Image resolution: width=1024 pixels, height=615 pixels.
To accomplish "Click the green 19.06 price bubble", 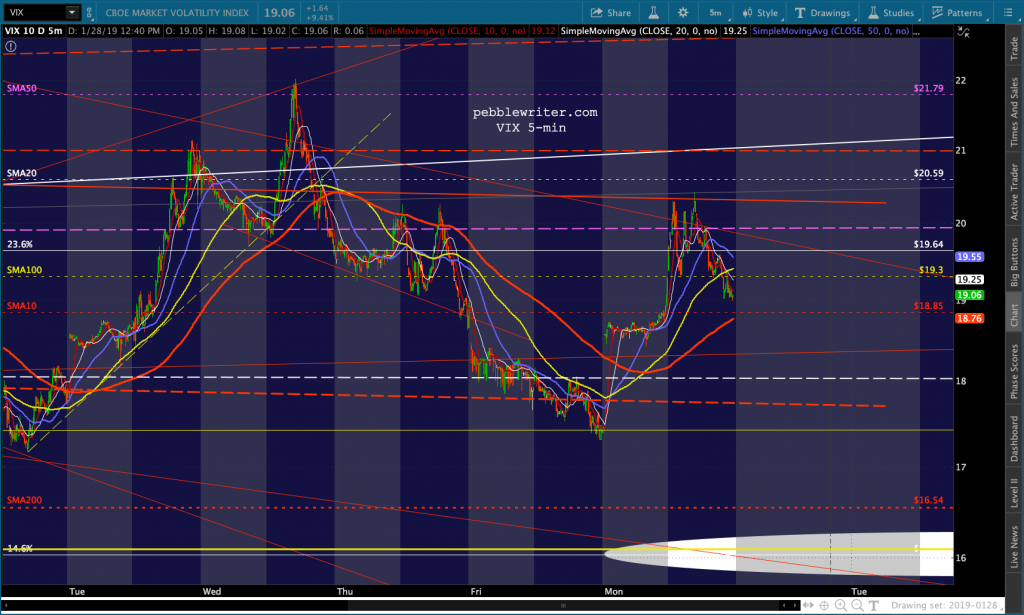I will 969,294.
